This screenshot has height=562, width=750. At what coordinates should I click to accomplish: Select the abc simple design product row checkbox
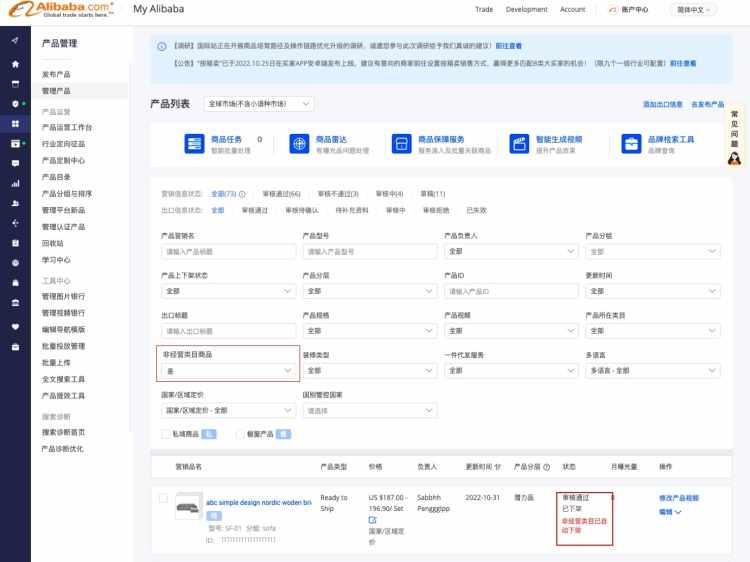pos(163,498)
